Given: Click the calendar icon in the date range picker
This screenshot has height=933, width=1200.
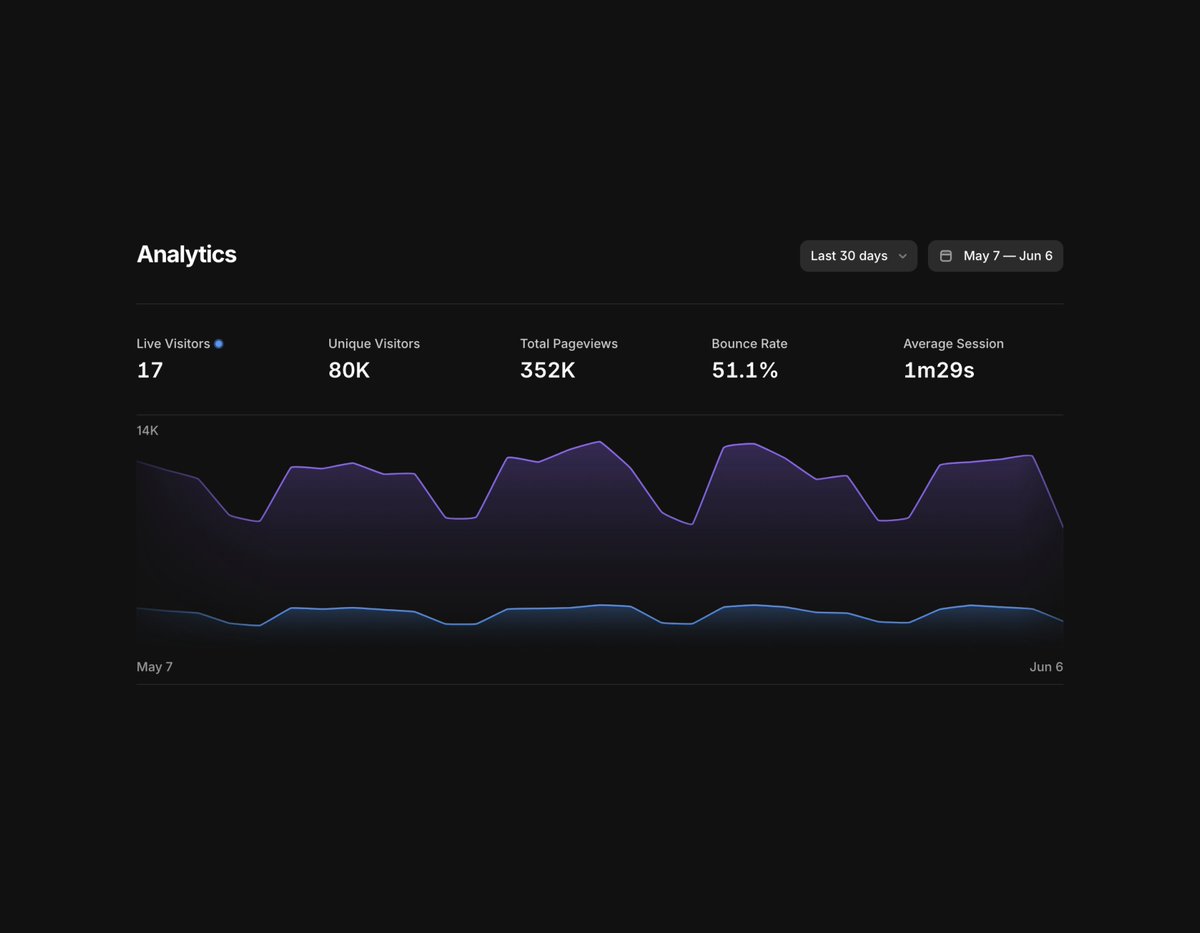Looking at the screenshot, I should click(x=945, y=256).
